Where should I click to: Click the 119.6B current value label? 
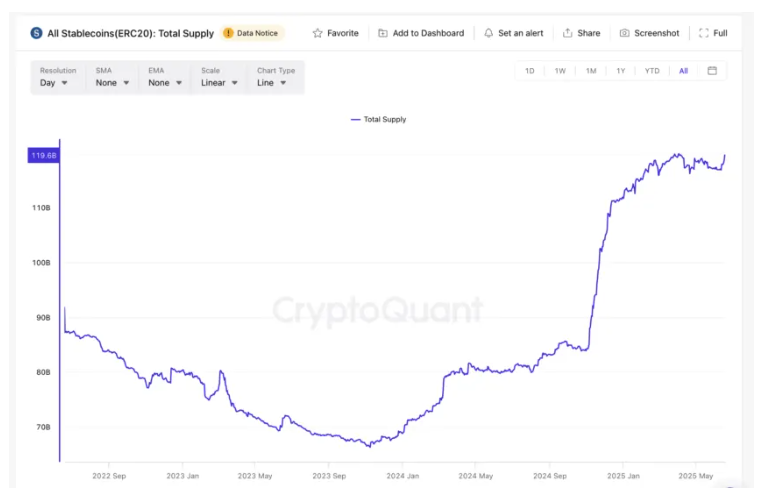tap(44, 155)
